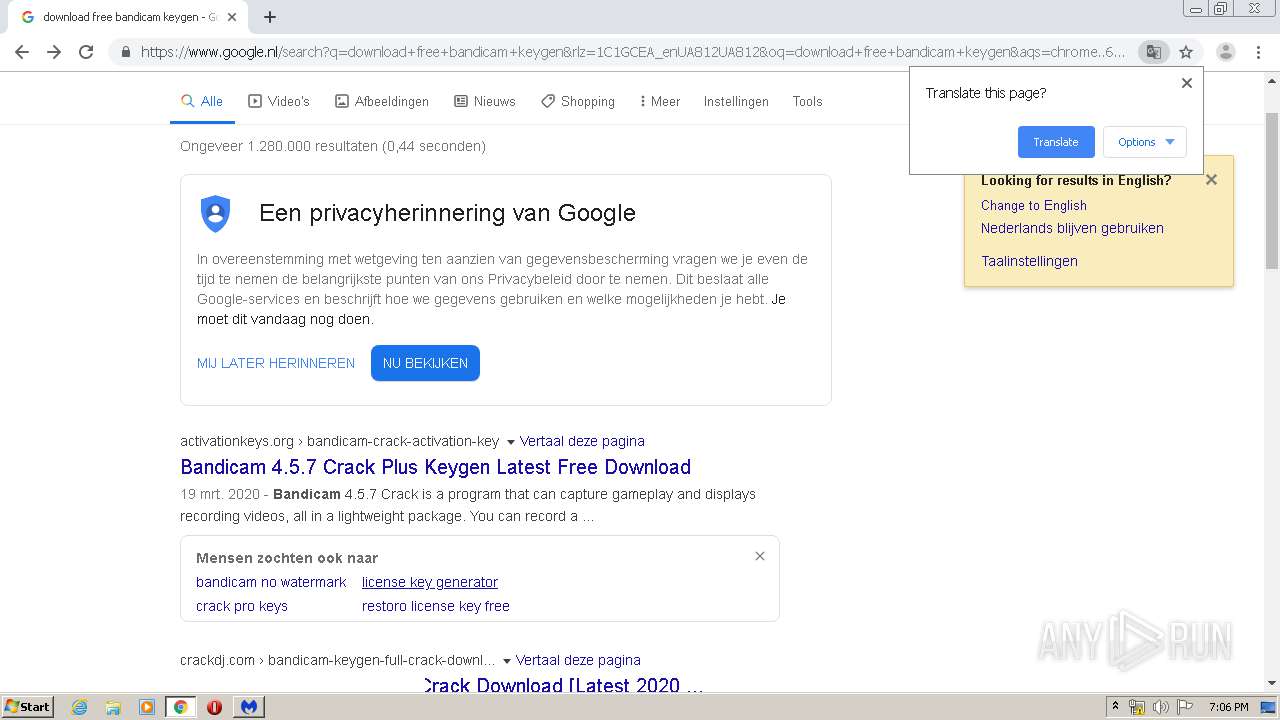Click 'MIJ LATER HERINNEREN'
Viewport: 1280px width, 720px height.
pos(276,363)
